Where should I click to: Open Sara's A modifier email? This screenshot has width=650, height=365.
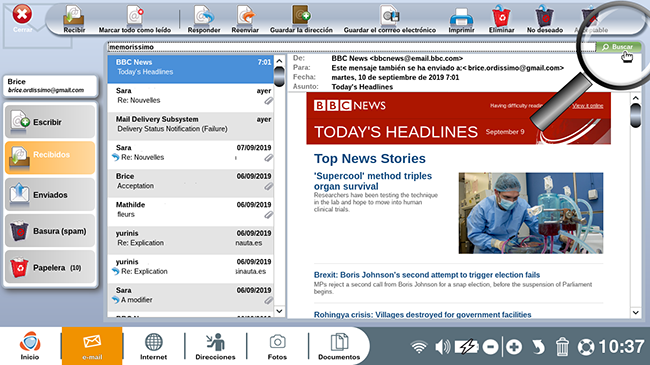[x=190, y=296]
